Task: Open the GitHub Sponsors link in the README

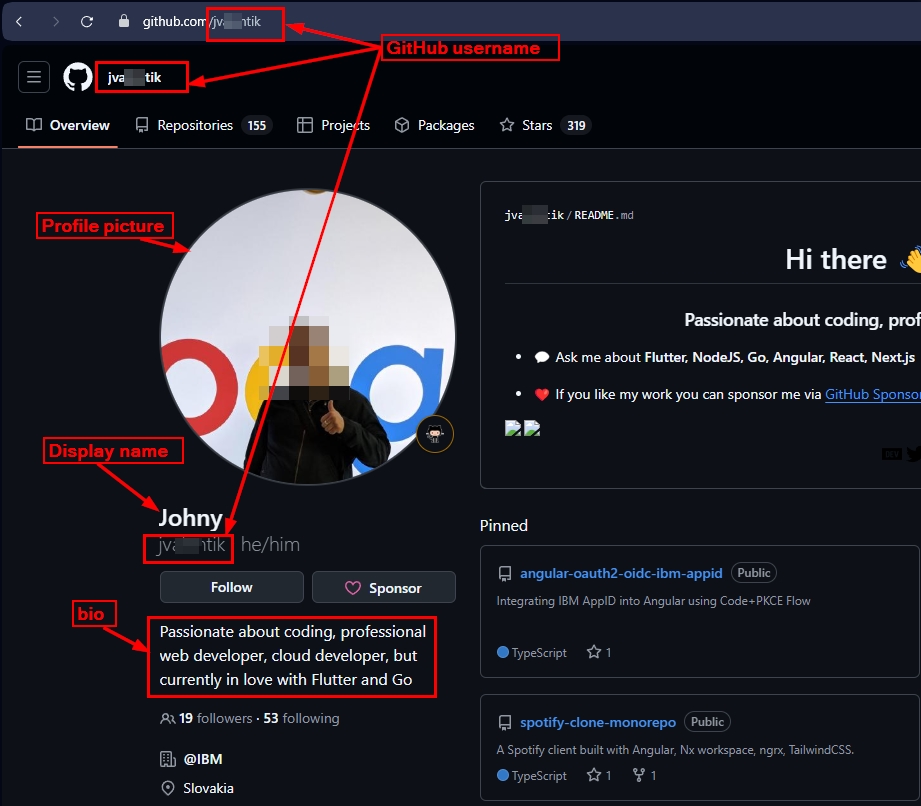Action: pos(871,394)
